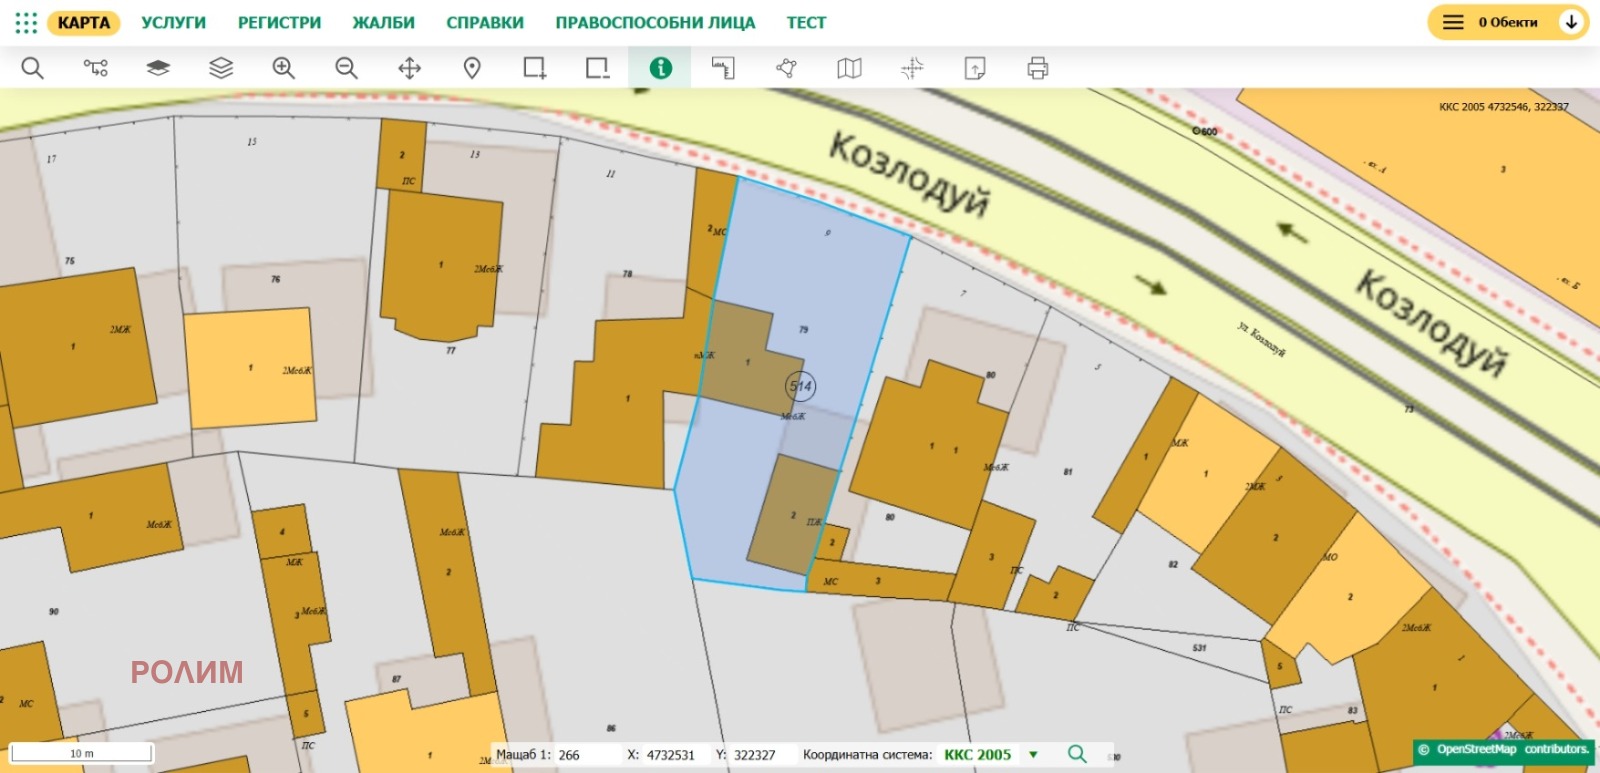Screen dimensions: 1600x773
Task: Click the print map icon
Action: (1037, 68)
